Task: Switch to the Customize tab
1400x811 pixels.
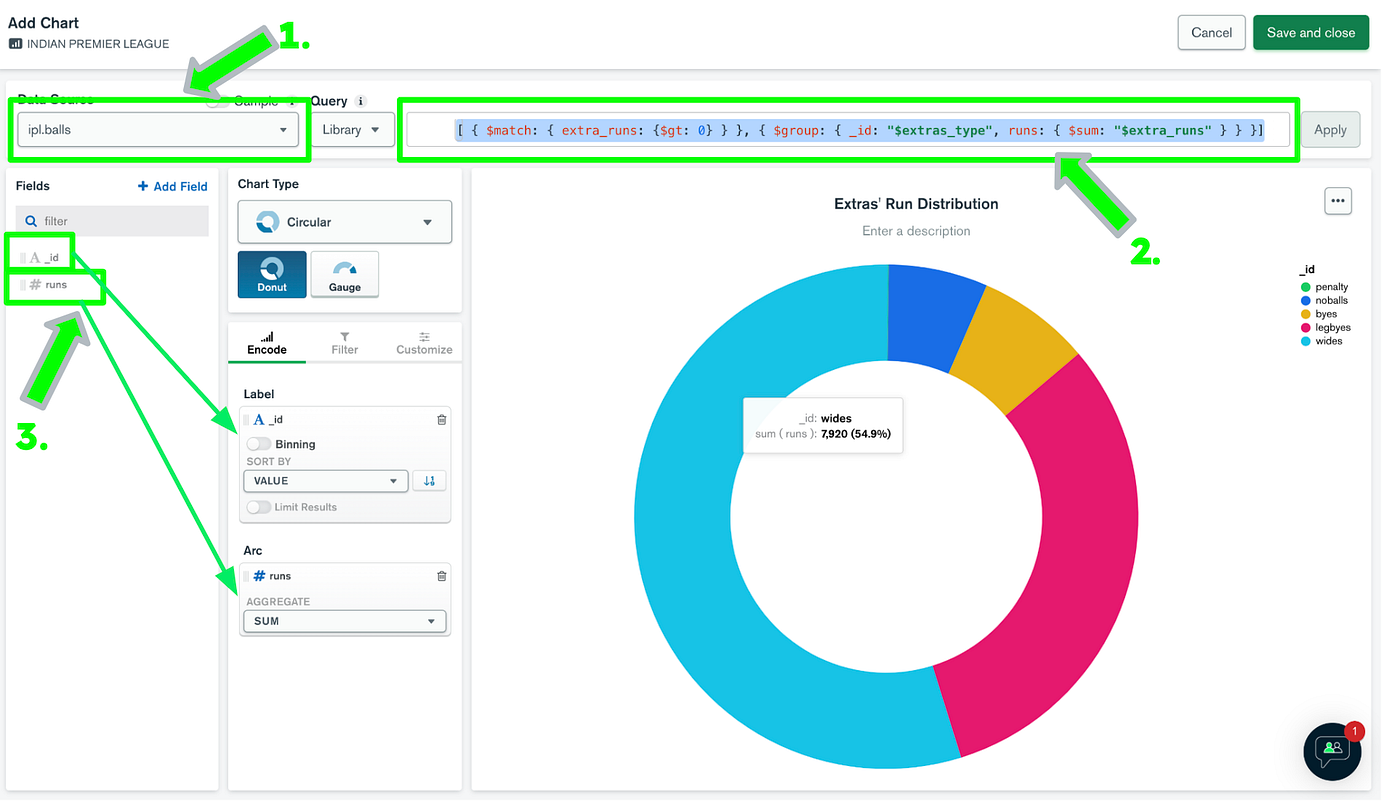Action: coord(424,344)
